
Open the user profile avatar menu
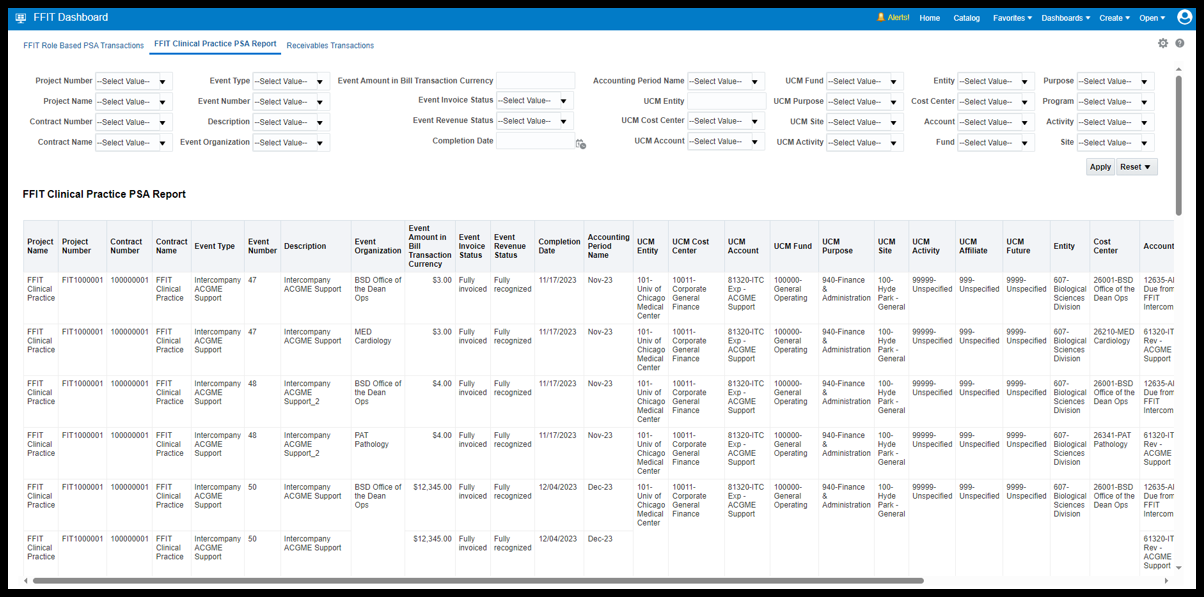pos(1185,17)
